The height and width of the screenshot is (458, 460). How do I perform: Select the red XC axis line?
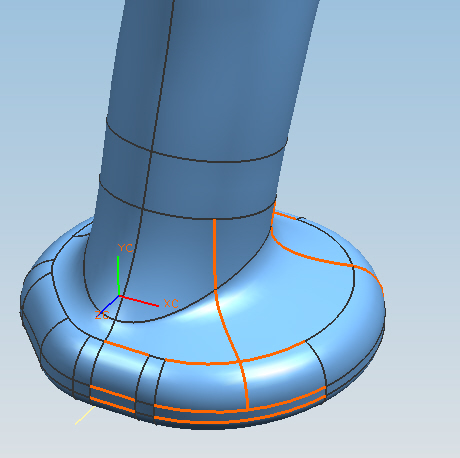[139, 301]
